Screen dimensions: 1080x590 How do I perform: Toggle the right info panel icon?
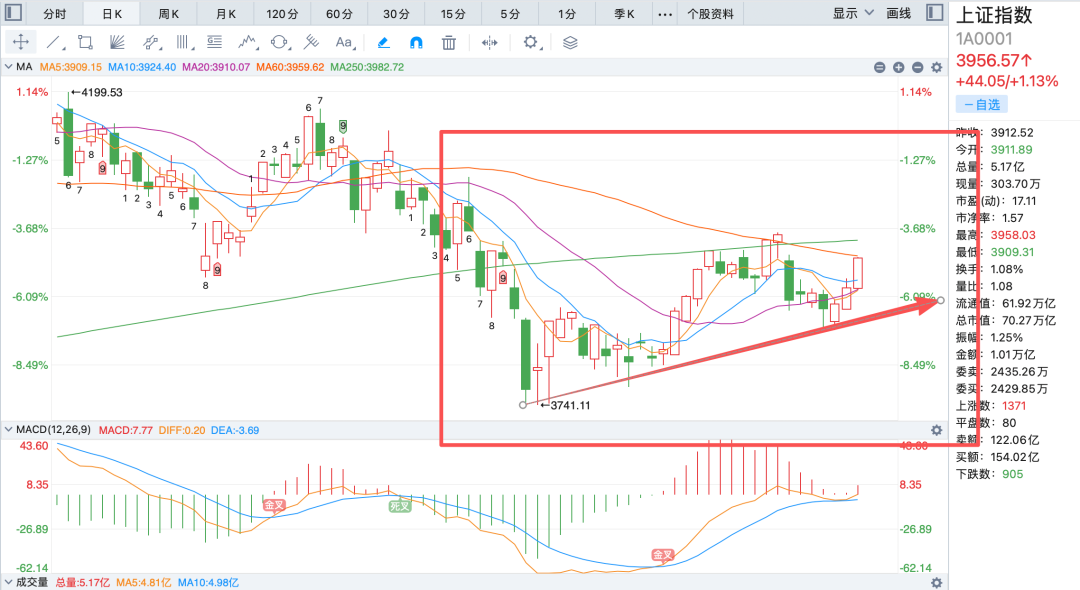click(x=935, y=12)
